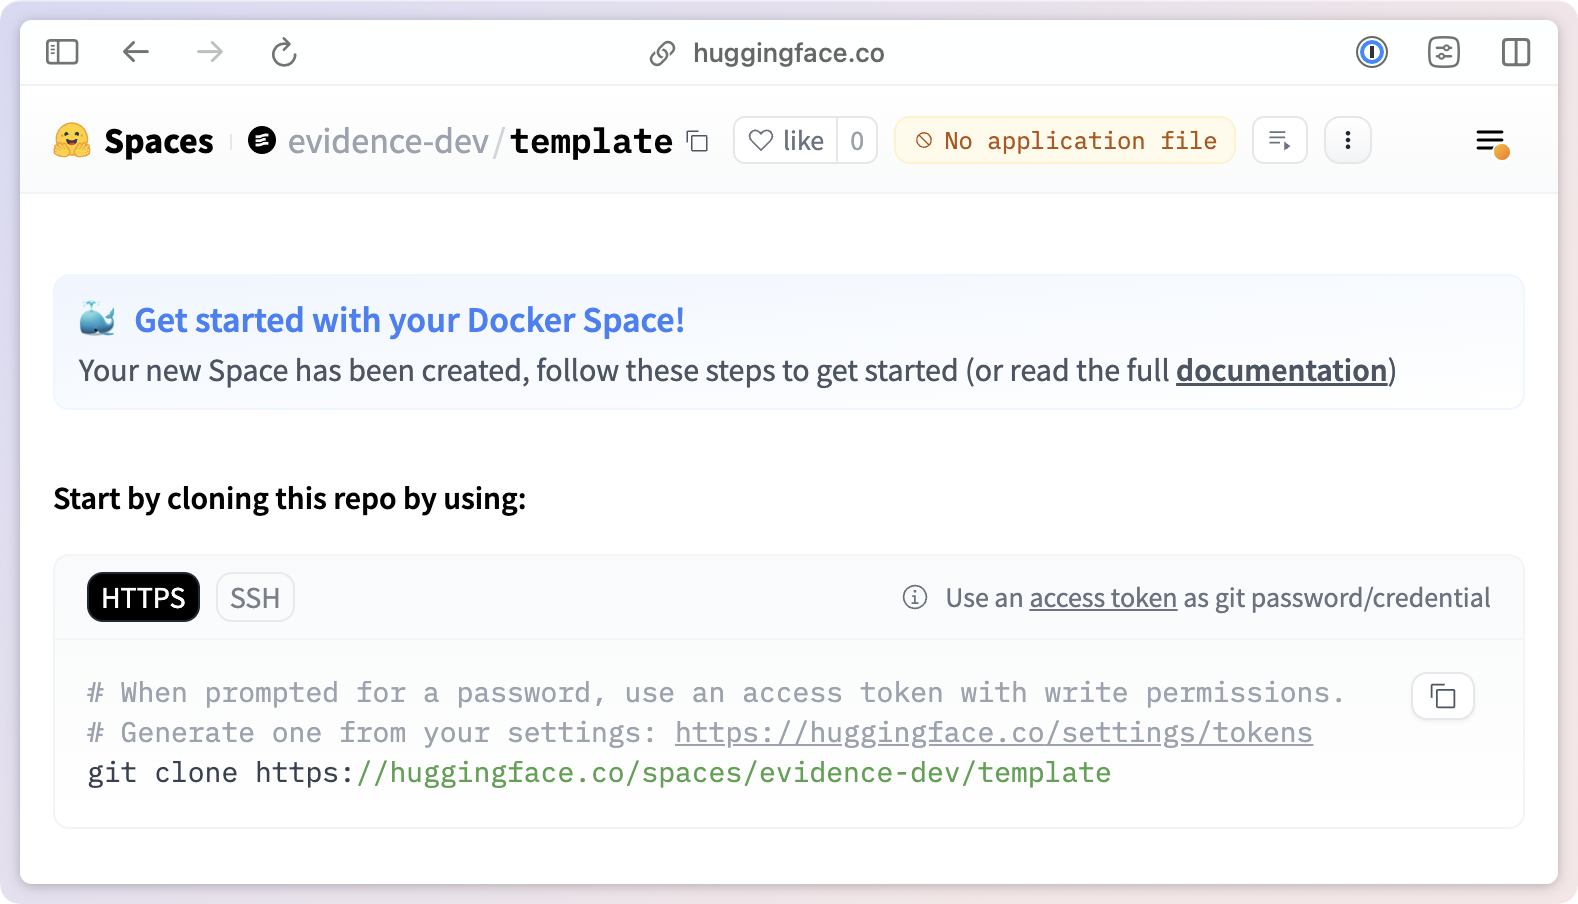Viewport: 1578px width, 904px height.
Task: Click the Hugging Face emoji logo
Action: coord(72,141)
